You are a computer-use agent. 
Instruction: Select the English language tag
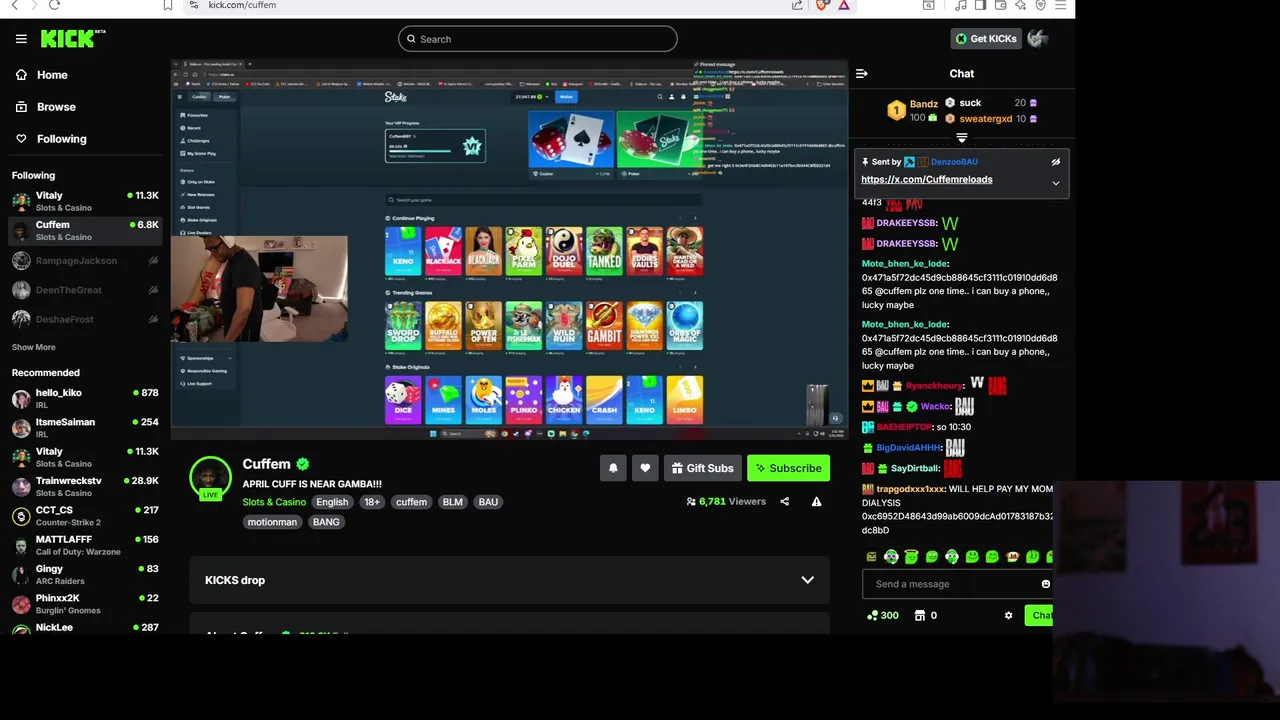332,502
